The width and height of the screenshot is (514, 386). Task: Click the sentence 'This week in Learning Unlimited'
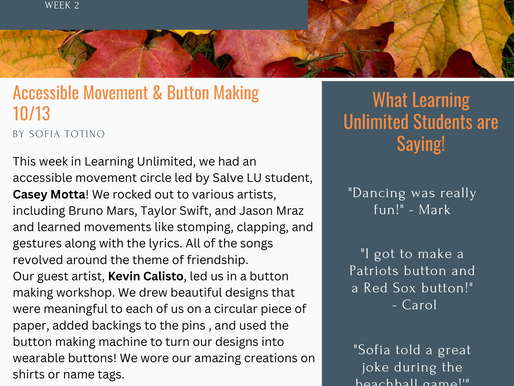tap(103, 161)
